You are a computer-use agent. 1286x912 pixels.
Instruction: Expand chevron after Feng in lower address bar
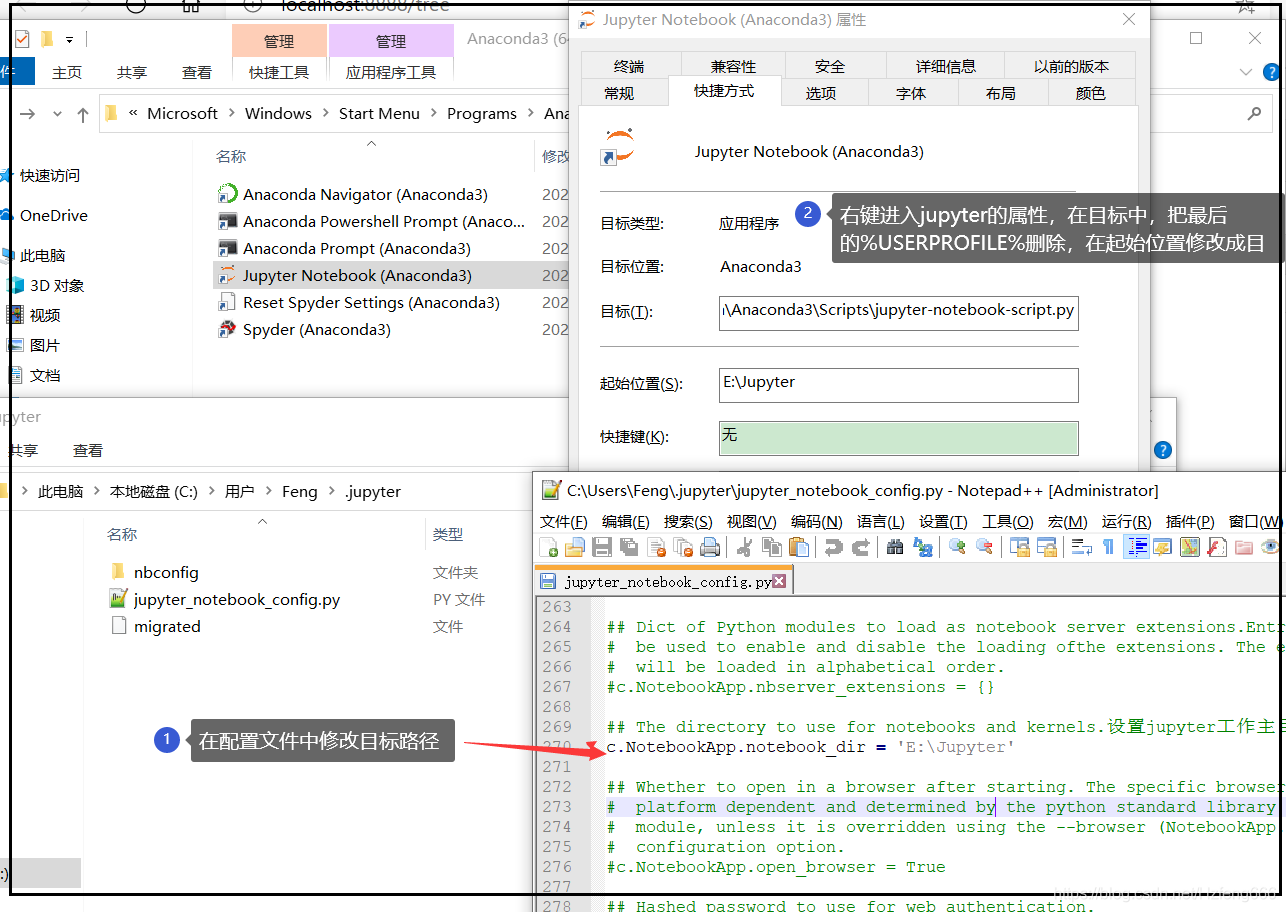pyautogui.click(x=332, y=492)
